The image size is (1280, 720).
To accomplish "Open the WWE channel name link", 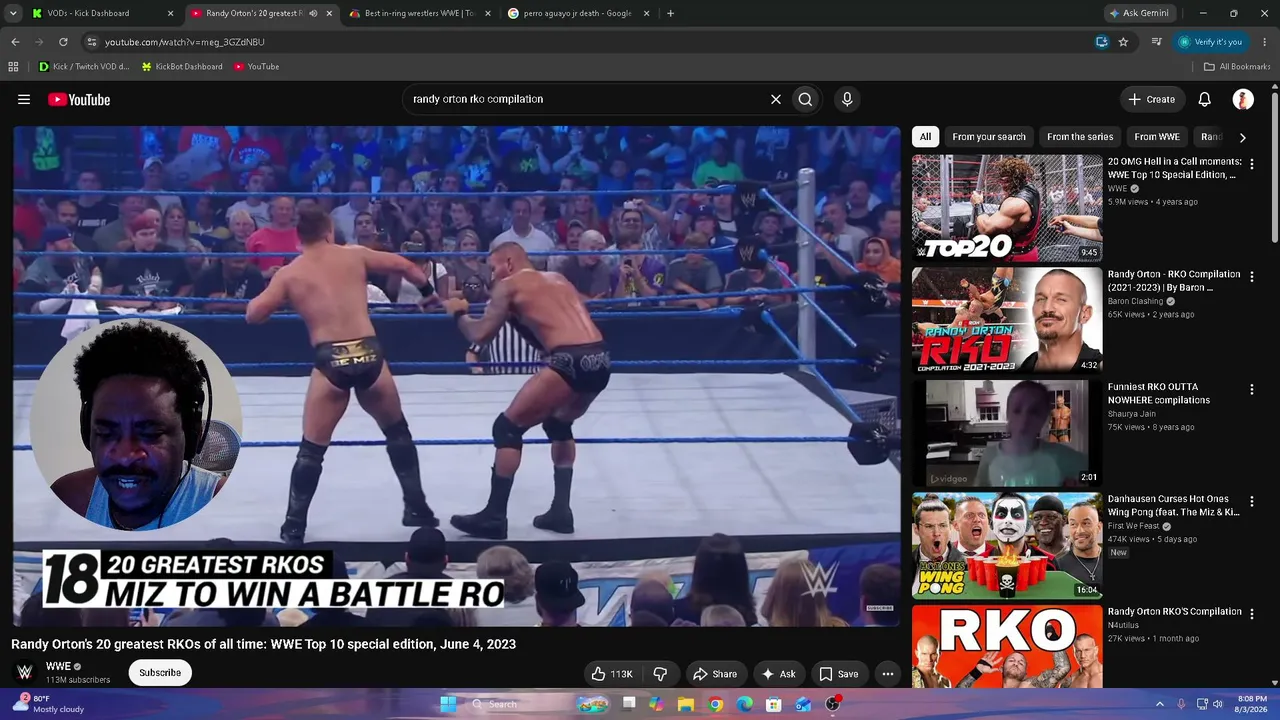I will (x=58, y=666).
